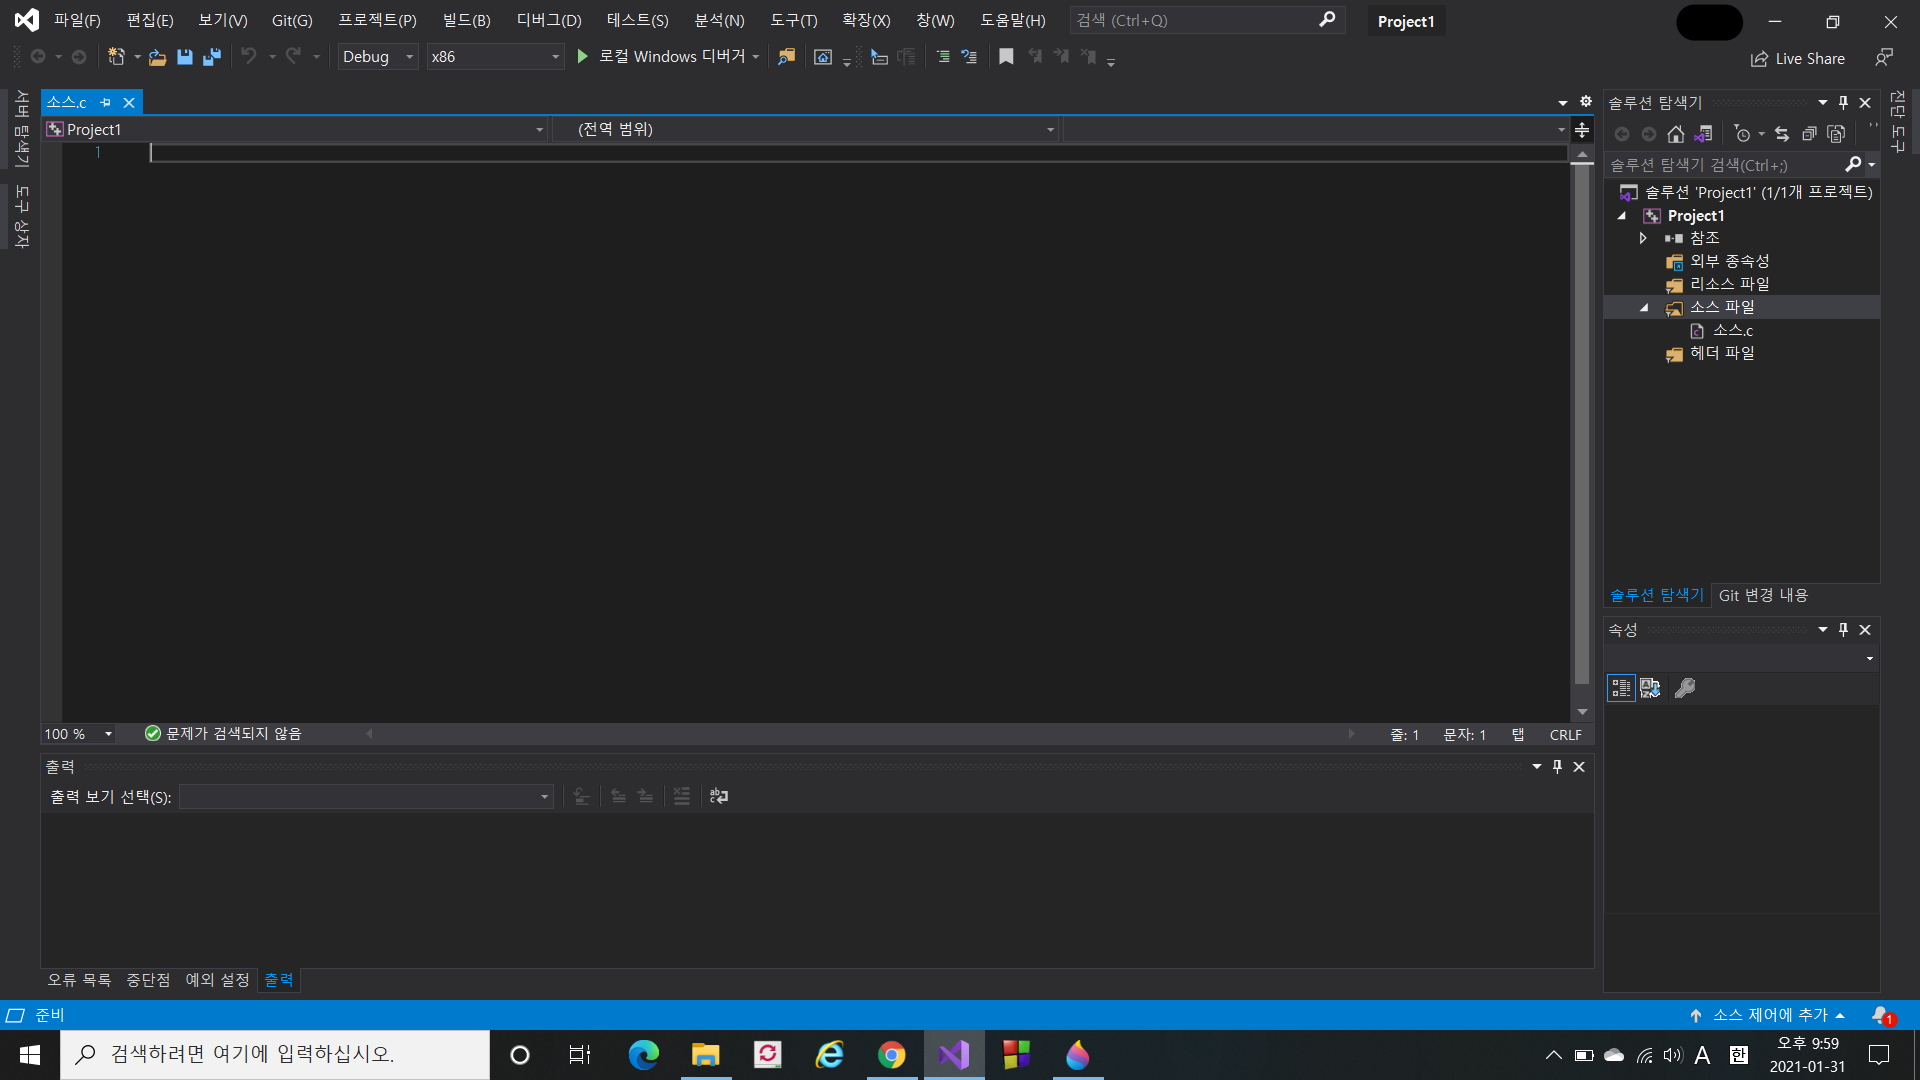This screenshot has height=1080, width=1920.
Task: Open the (전역 범위) scope dropdown
Action: point(805,129)
